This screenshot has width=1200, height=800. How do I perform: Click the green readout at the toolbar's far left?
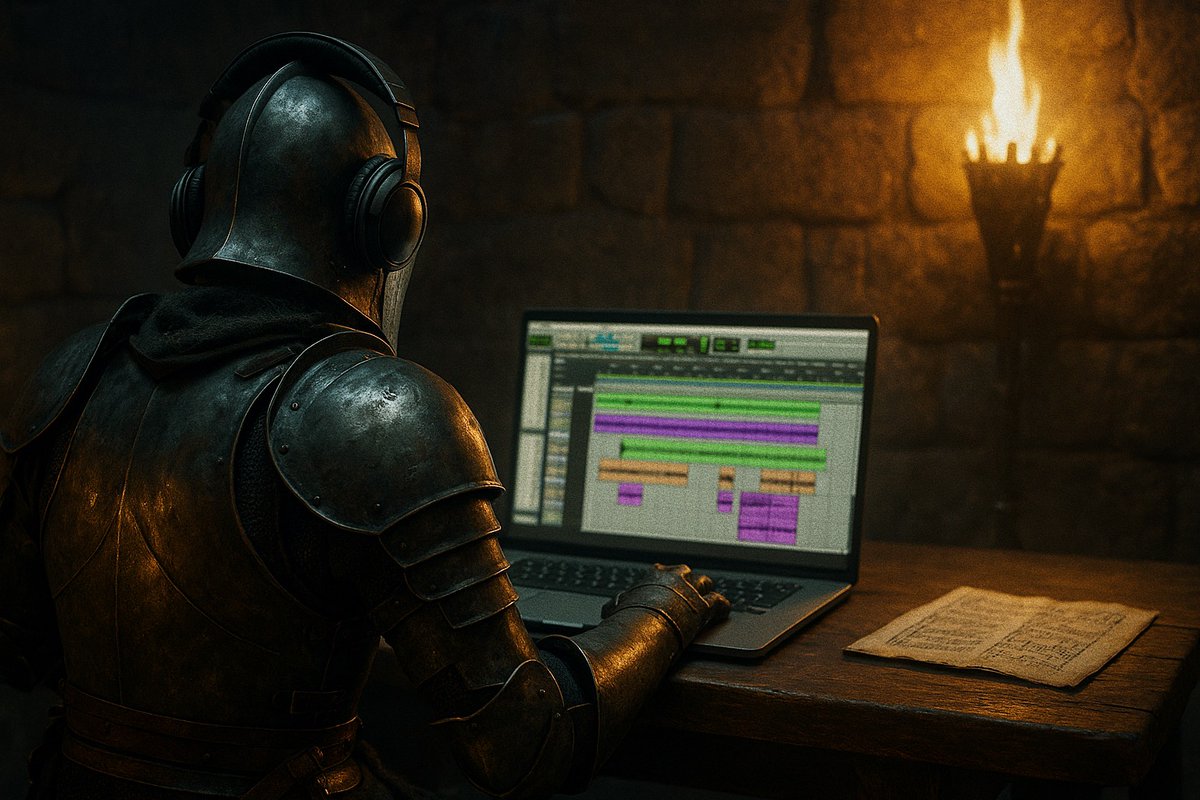(x=539, y=340)
